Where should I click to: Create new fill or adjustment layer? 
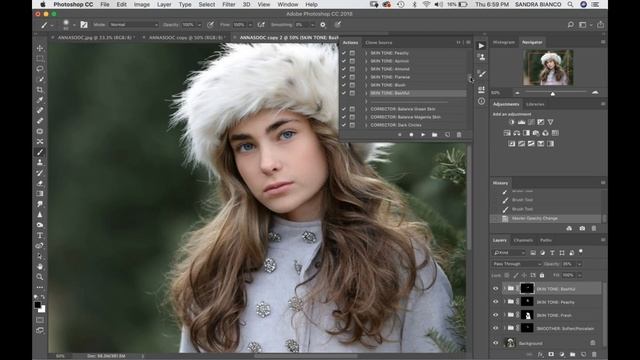(562, 355)
